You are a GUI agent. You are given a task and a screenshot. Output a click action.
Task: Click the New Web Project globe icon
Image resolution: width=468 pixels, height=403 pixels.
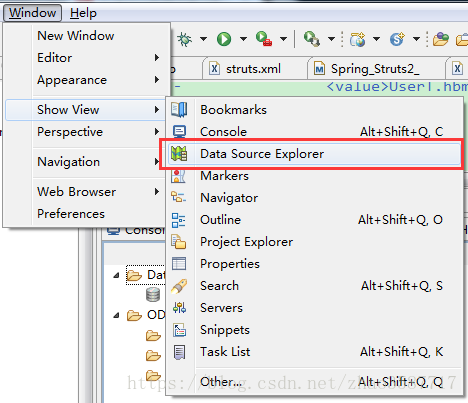click(358, 39)
